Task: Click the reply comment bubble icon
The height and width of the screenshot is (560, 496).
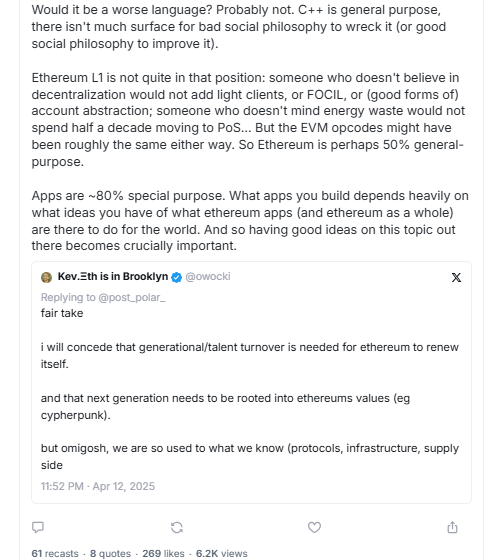Action: coord(38,527)
